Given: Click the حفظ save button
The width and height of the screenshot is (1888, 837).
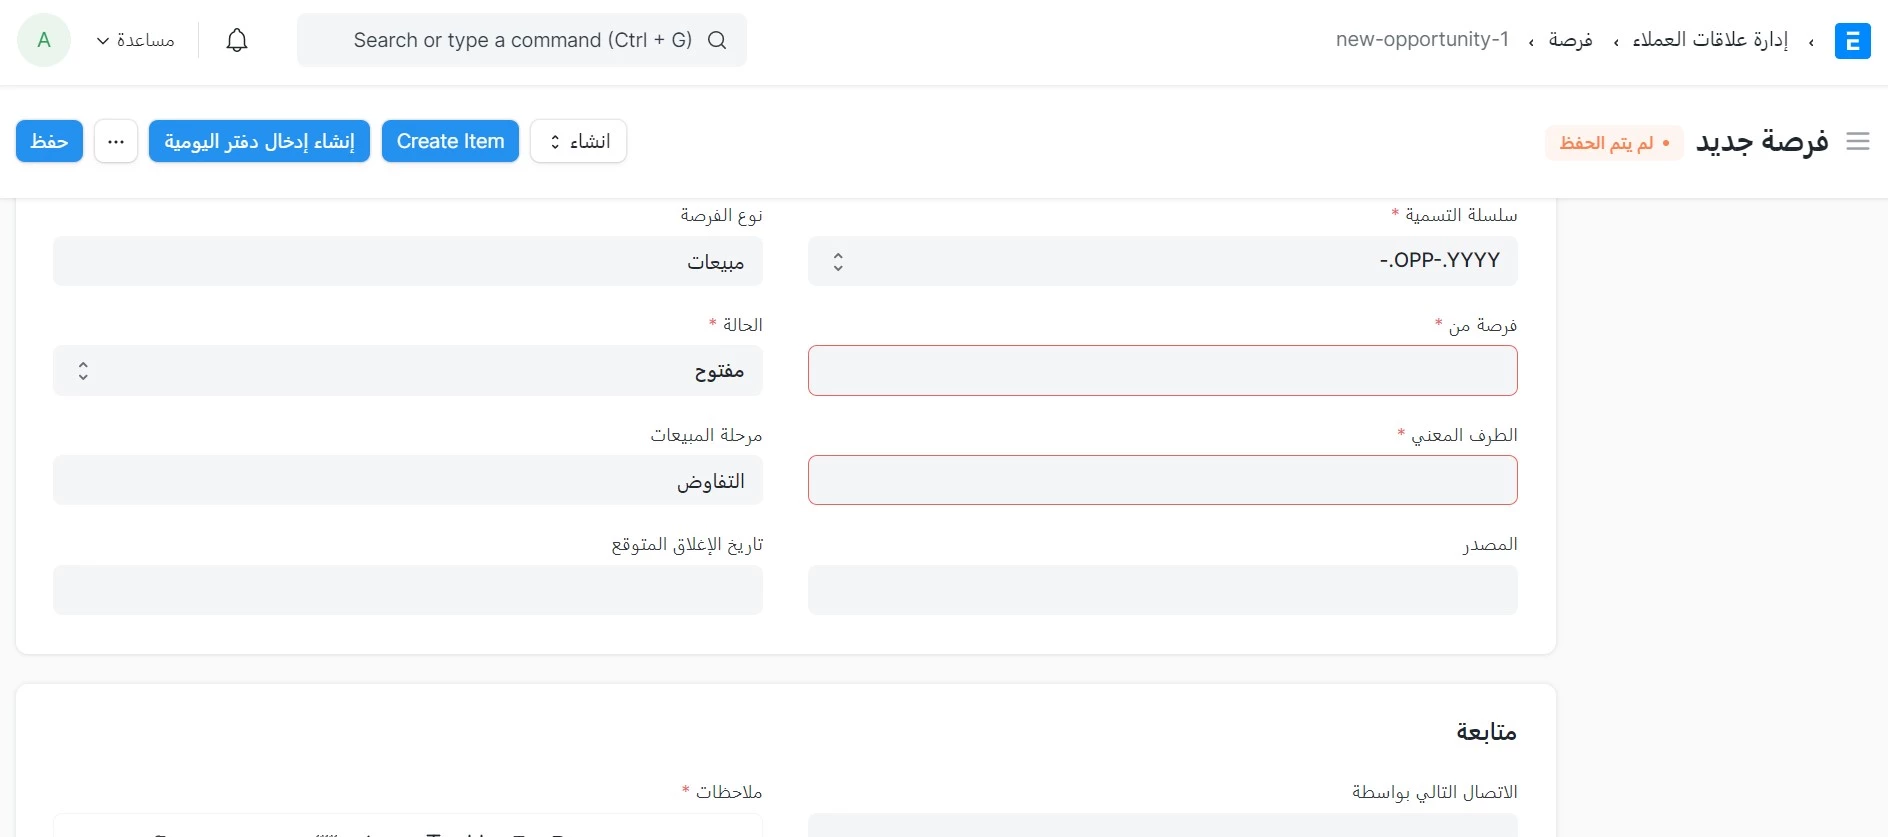Looking at the screenshot, I should (x=49, y=141).
